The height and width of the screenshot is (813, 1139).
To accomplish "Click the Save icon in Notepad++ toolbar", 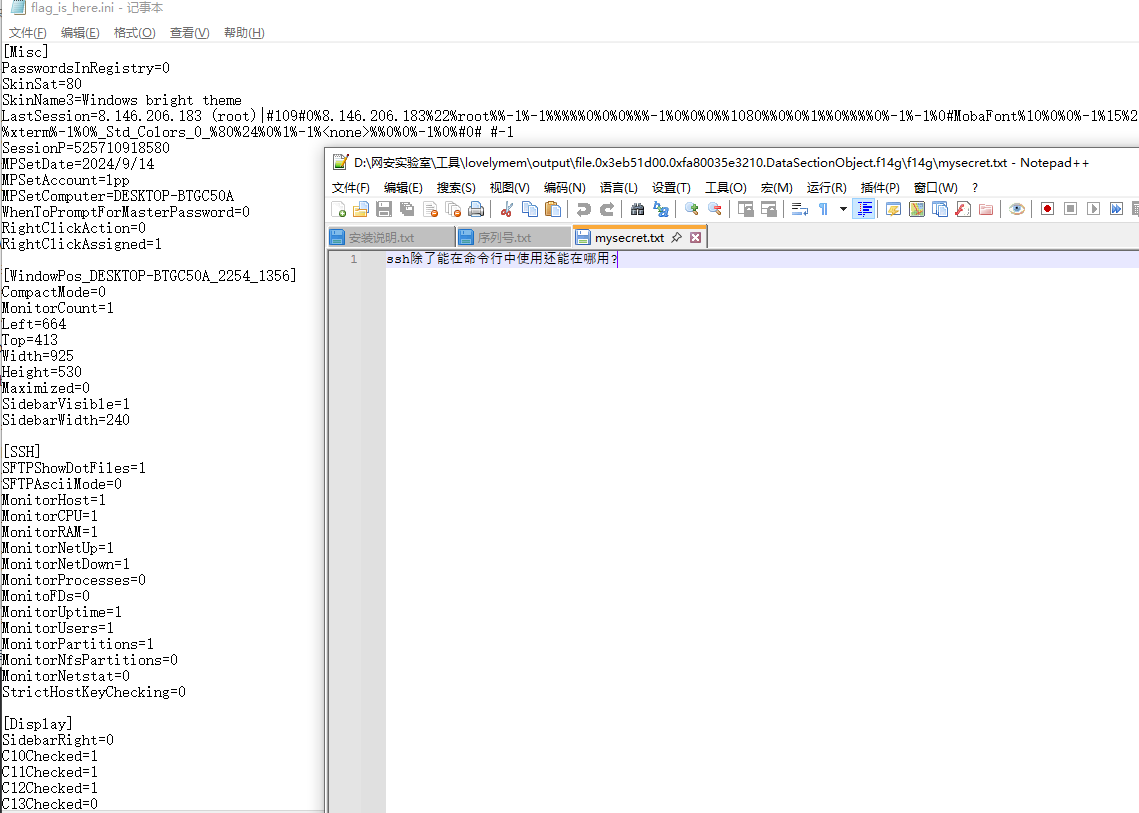I will coord(384,209).
